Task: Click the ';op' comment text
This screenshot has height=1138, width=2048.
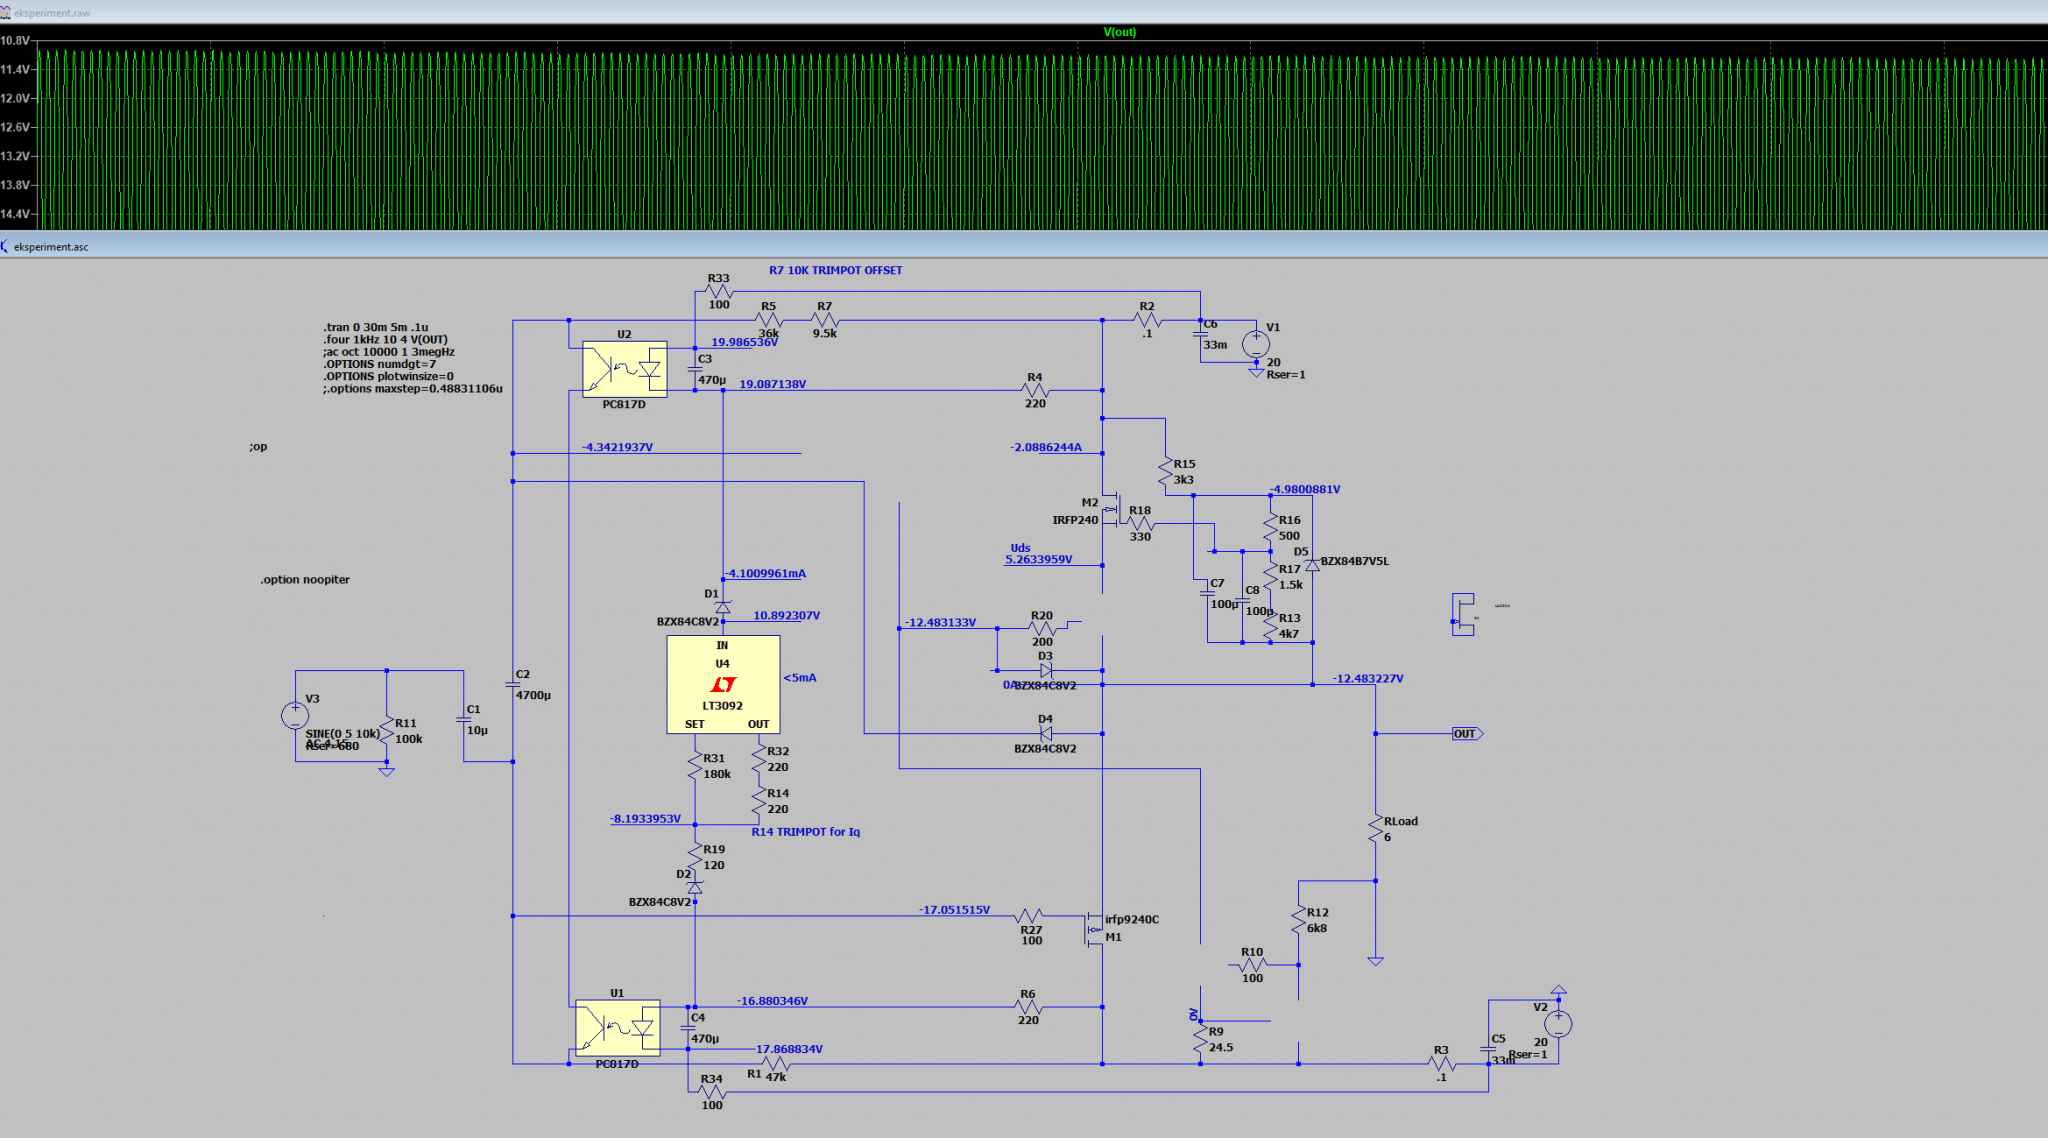Action: 258,447
